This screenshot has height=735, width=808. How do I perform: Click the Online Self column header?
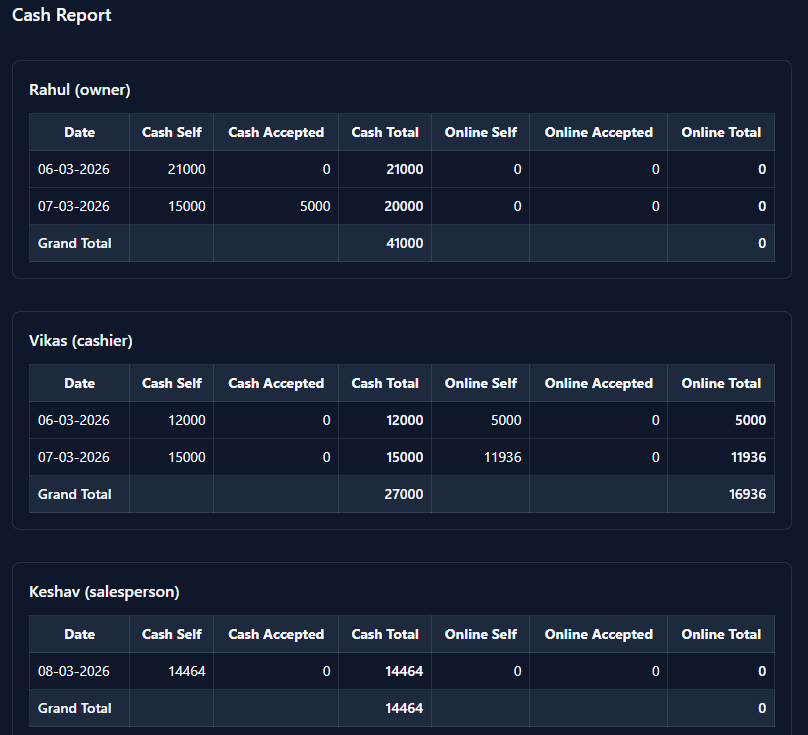click(480, 132)
